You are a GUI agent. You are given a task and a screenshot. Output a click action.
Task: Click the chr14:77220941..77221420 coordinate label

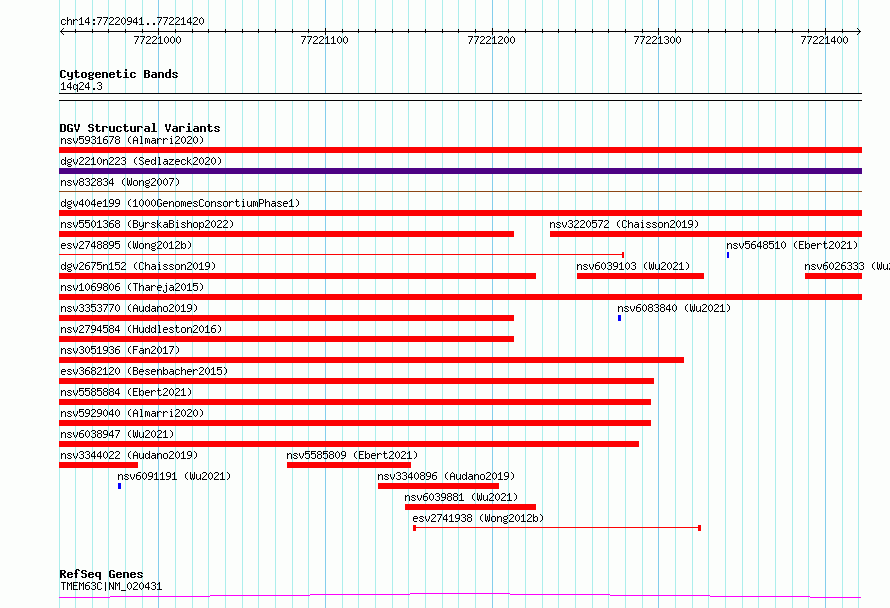click(132, 21)
